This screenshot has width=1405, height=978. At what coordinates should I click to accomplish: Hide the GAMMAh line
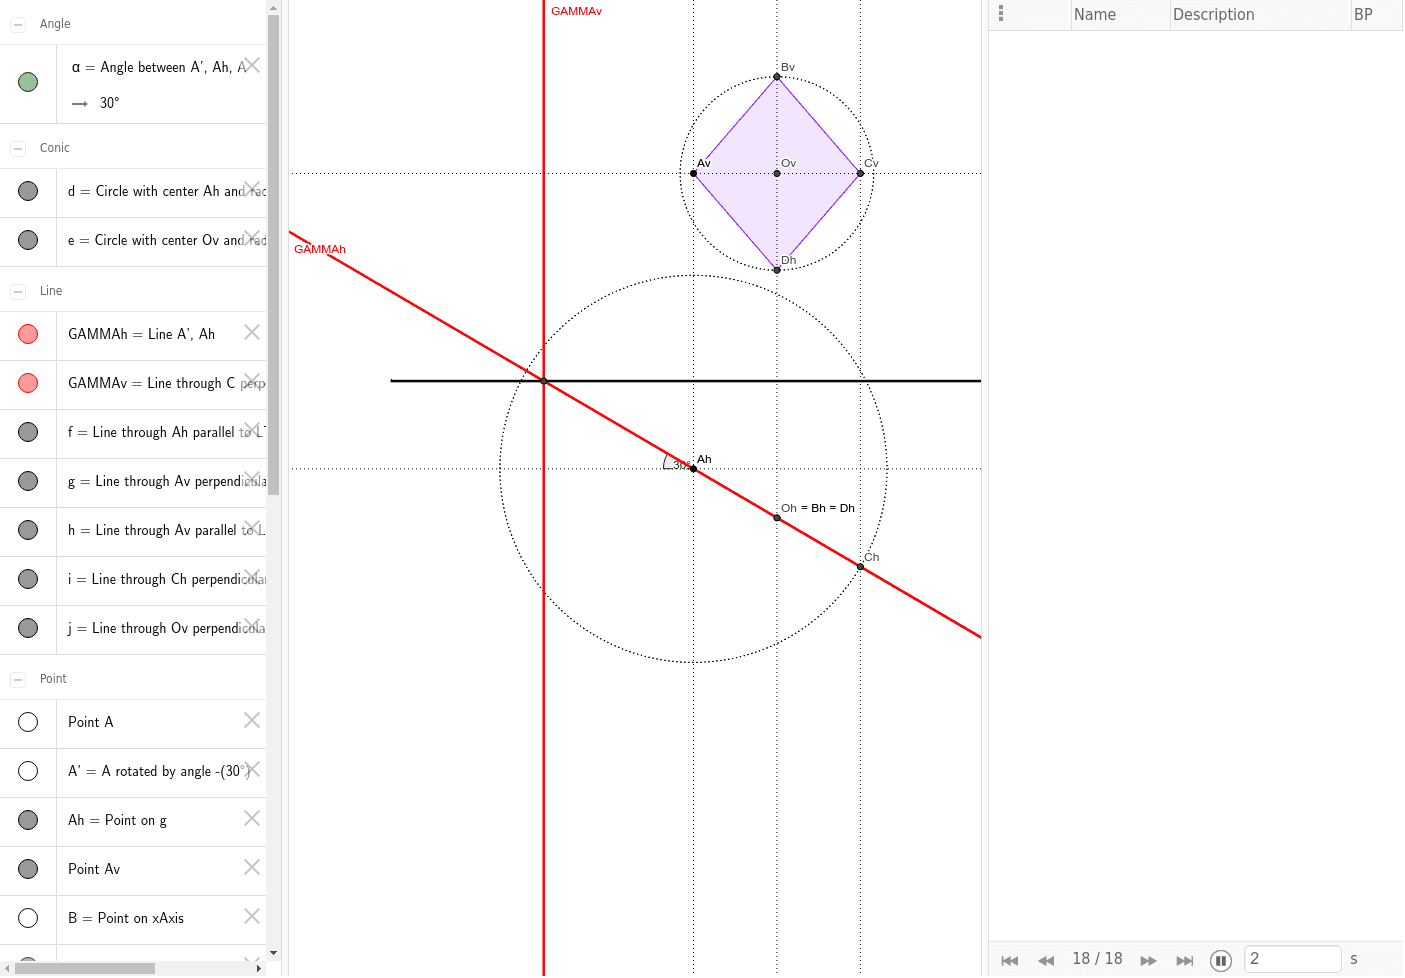click(x=28, y=334)
